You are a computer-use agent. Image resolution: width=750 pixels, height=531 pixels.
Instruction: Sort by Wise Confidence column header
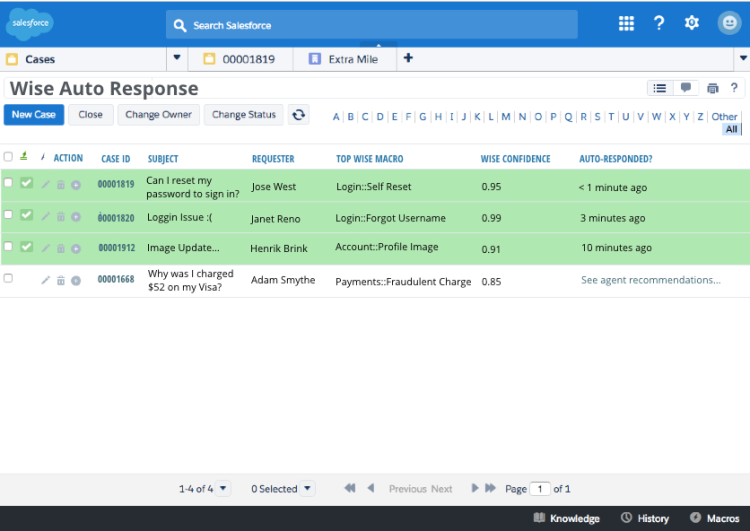[516, 159]
